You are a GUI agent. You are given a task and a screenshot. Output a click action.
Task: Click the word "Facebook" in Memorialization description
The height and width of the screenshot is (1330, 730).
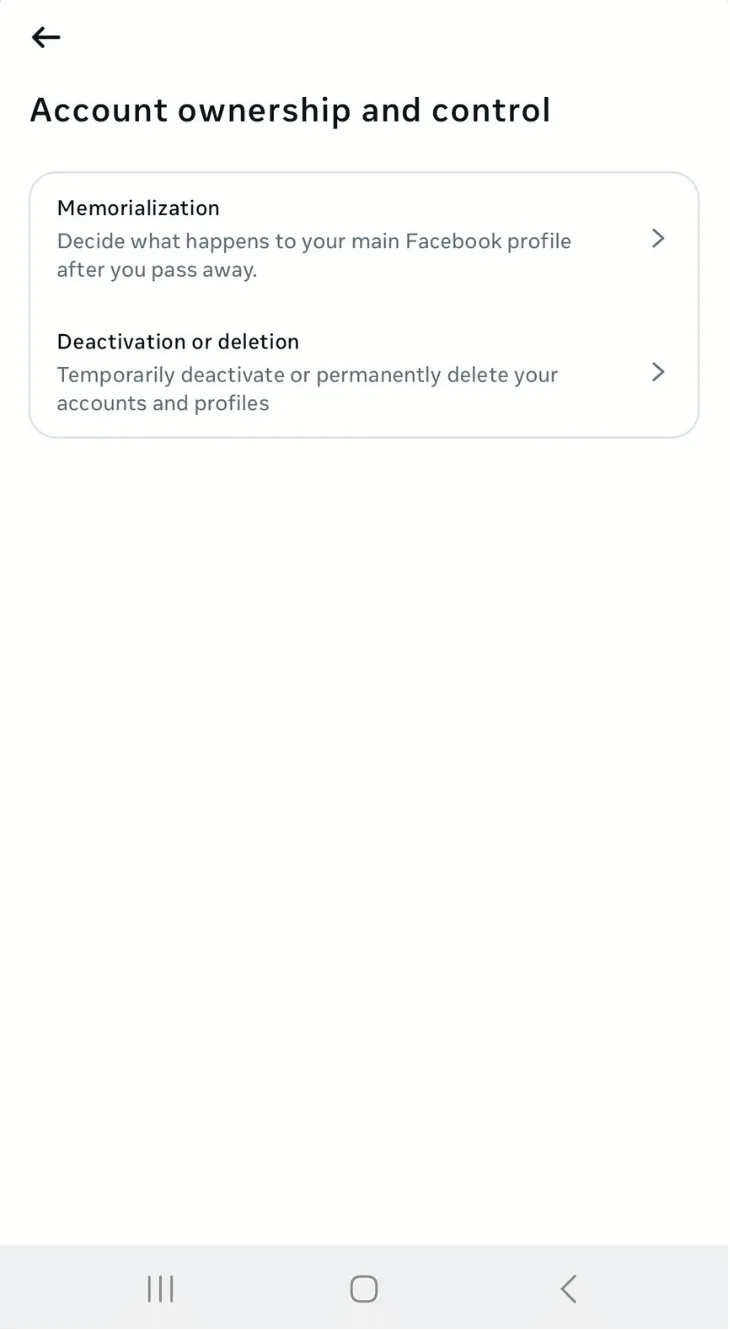click(x=455, y=241)
